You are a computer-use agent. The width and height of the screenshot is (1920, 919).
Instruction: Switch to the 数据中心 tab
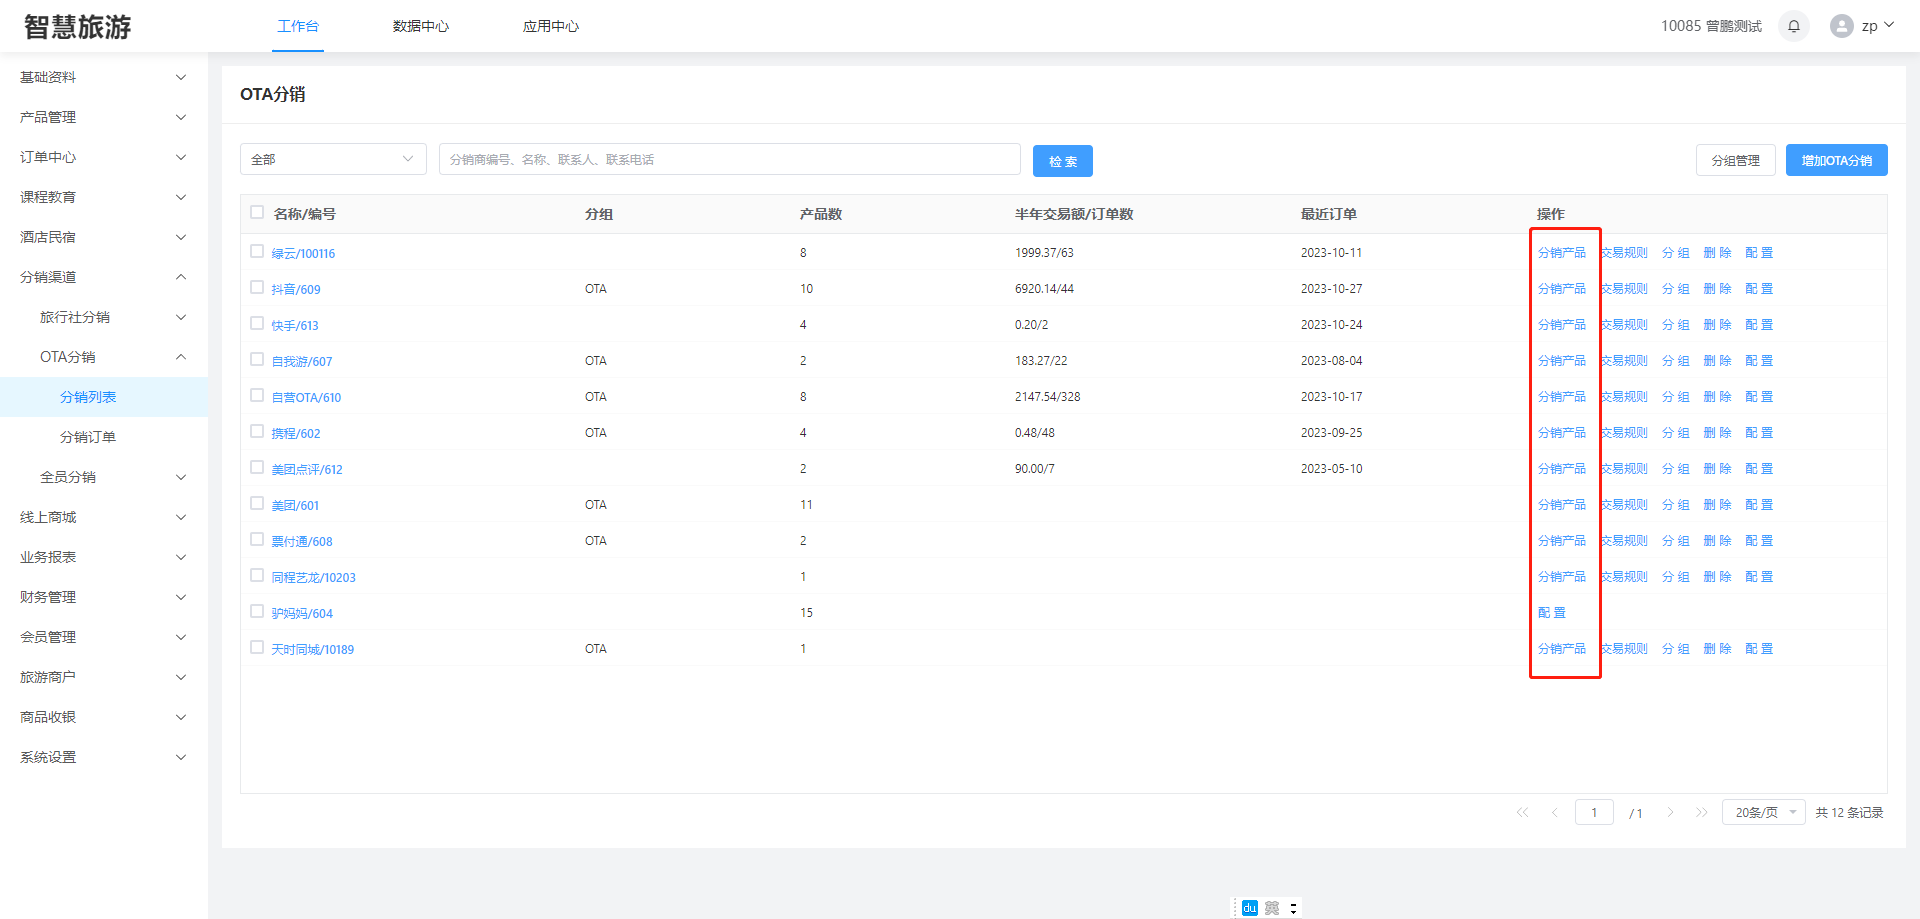[x=421, y=26]
